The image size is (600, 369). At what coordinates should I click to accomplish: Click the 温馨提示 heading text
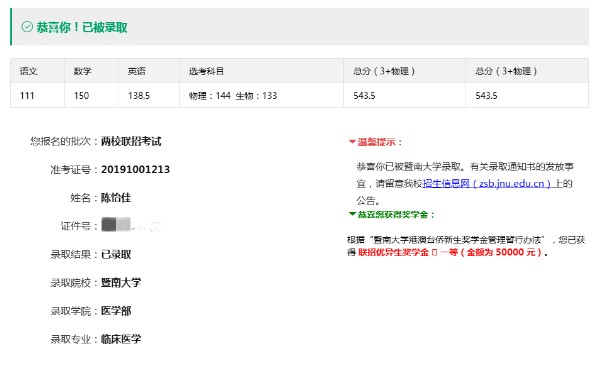380,142
